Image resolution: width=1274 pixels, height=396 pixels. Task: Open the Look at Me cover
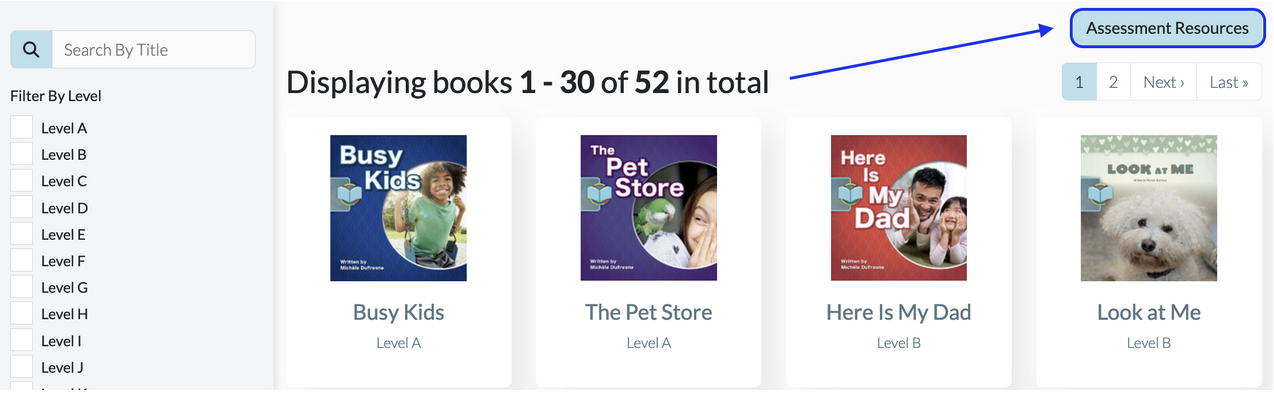pyautogui.click(x=1148, y=208)
